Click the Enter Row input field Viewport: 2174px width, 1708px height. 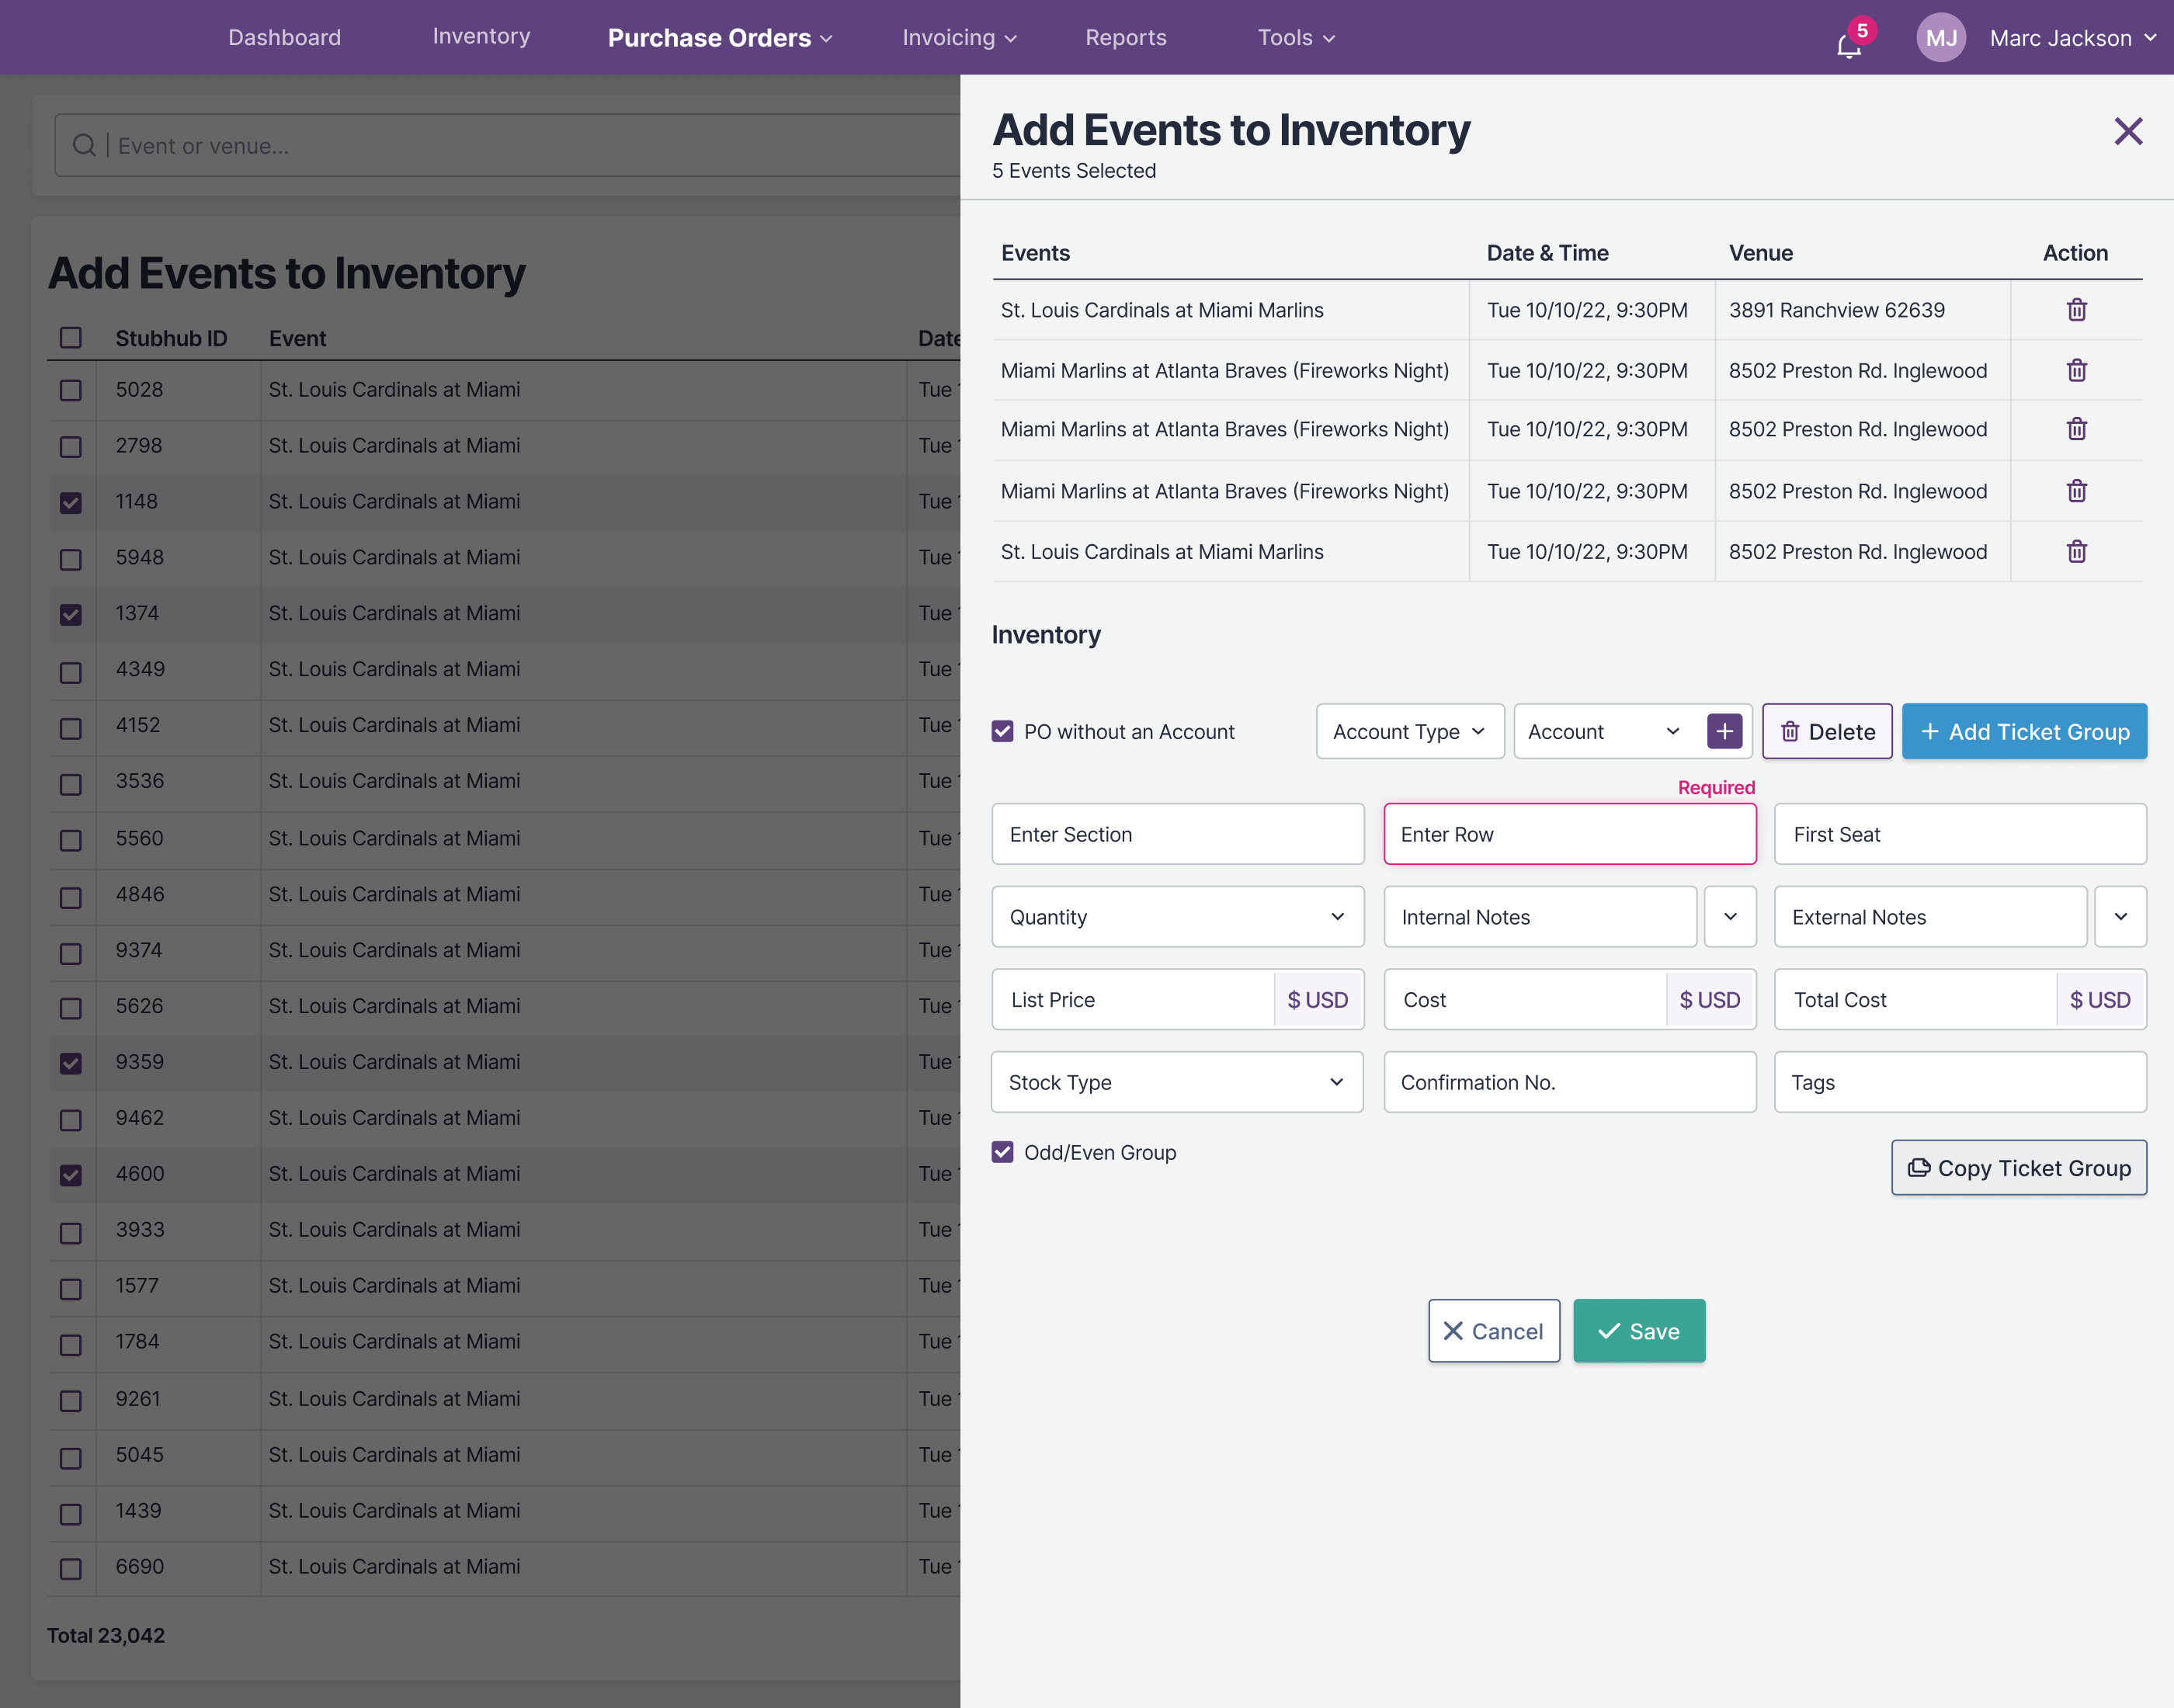click(x=1569, y=834)
